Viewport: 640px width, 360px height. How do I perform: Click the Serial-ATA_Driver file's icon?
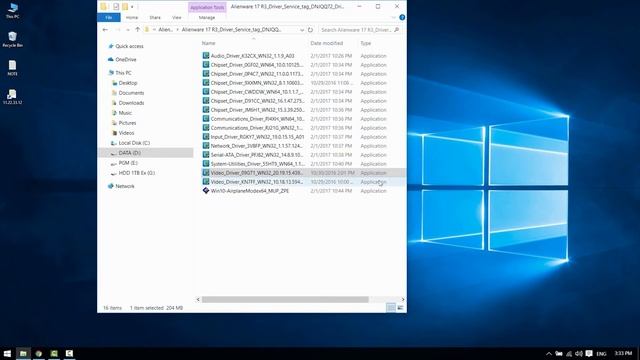[206, 155]
